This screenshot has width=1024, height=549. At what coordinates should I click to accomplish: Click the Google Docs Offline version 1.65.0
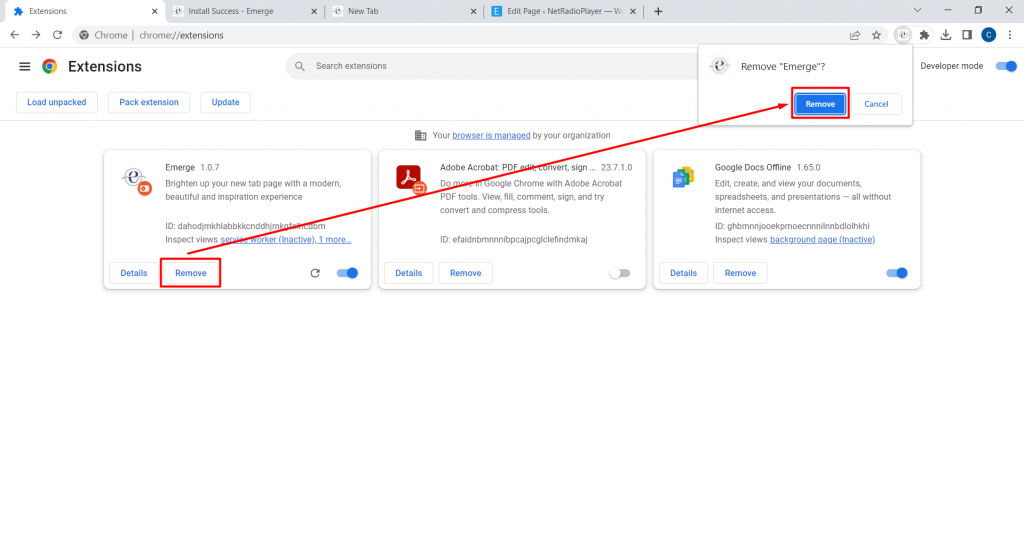click(808, 168)
